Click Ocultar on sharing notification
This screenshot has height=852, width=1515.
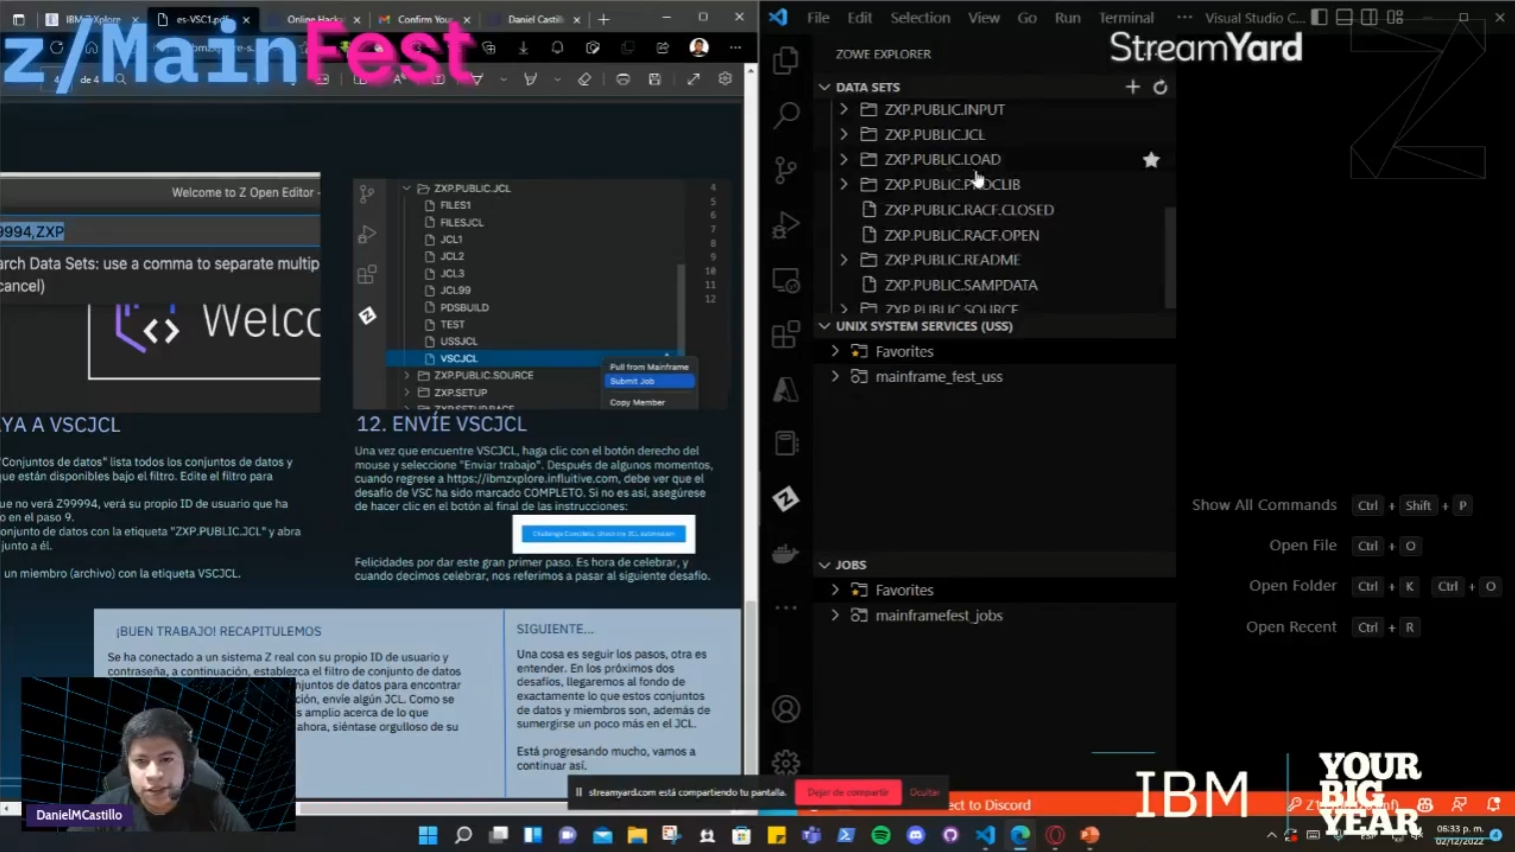[924, 792]
